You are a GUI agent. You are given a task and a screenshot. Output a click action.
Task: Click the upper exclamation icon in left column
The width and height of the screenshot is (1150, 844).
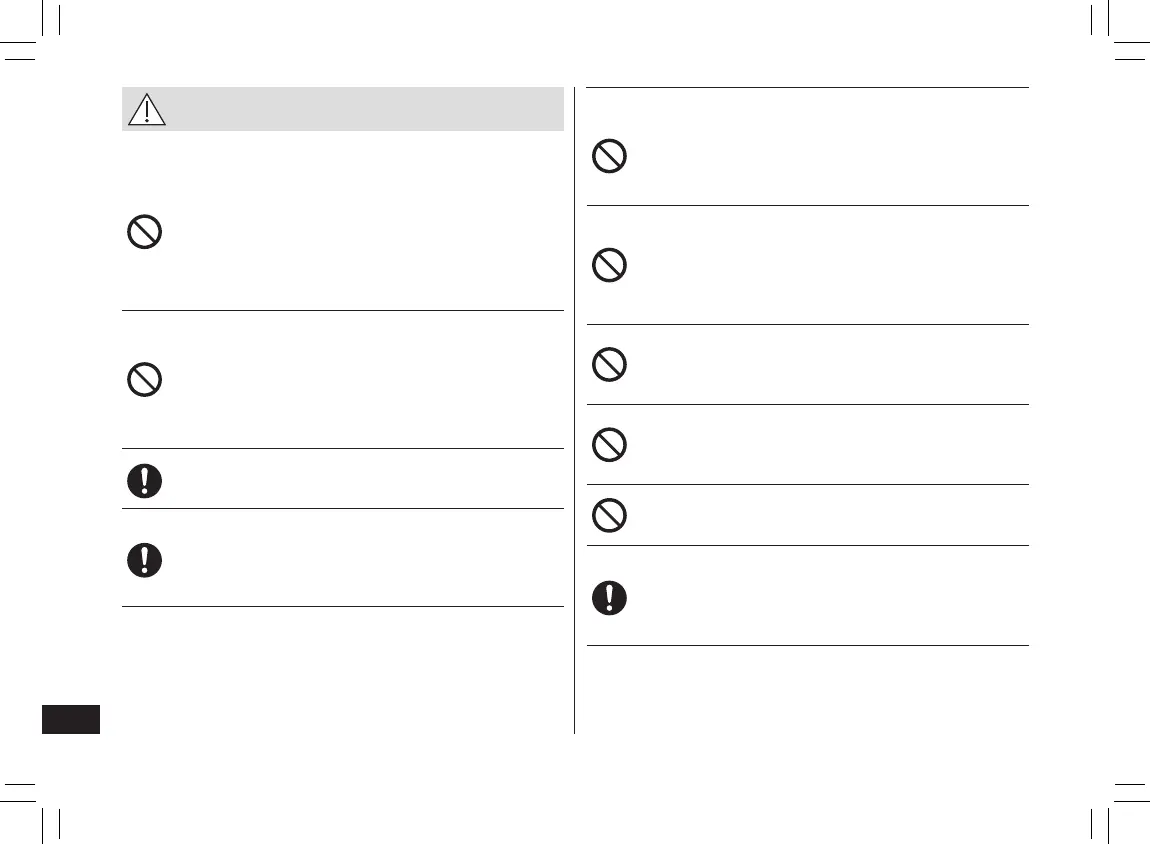[145, 481]
